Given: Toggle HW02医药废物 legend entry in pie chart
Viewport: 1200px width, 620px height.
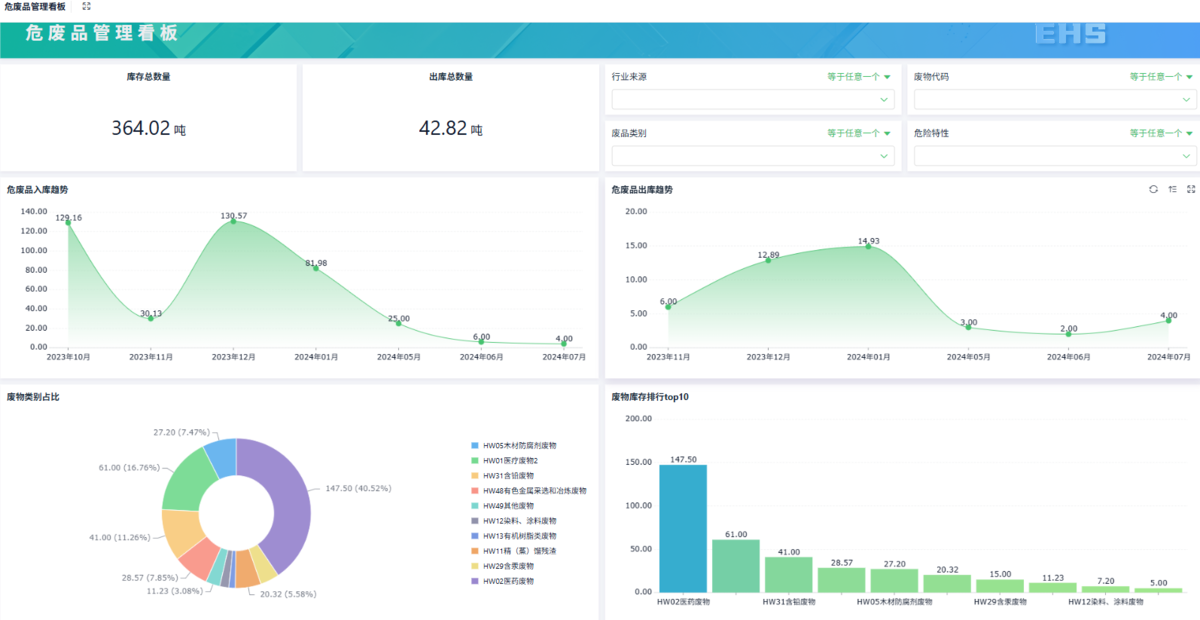Looking at the screenshot, I should click(503, 580).
